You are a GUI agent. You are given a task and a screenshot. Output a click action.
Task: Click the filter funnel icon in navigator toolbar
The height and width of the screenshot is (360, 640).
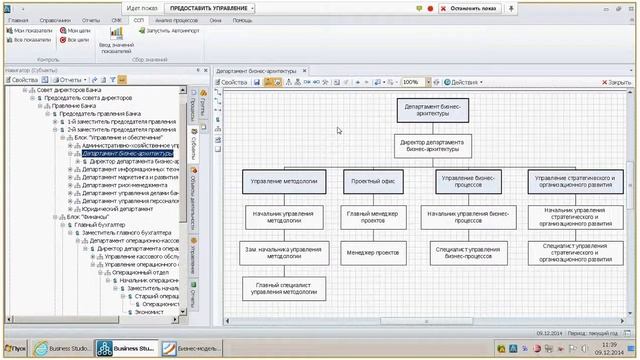click(113, 80)
